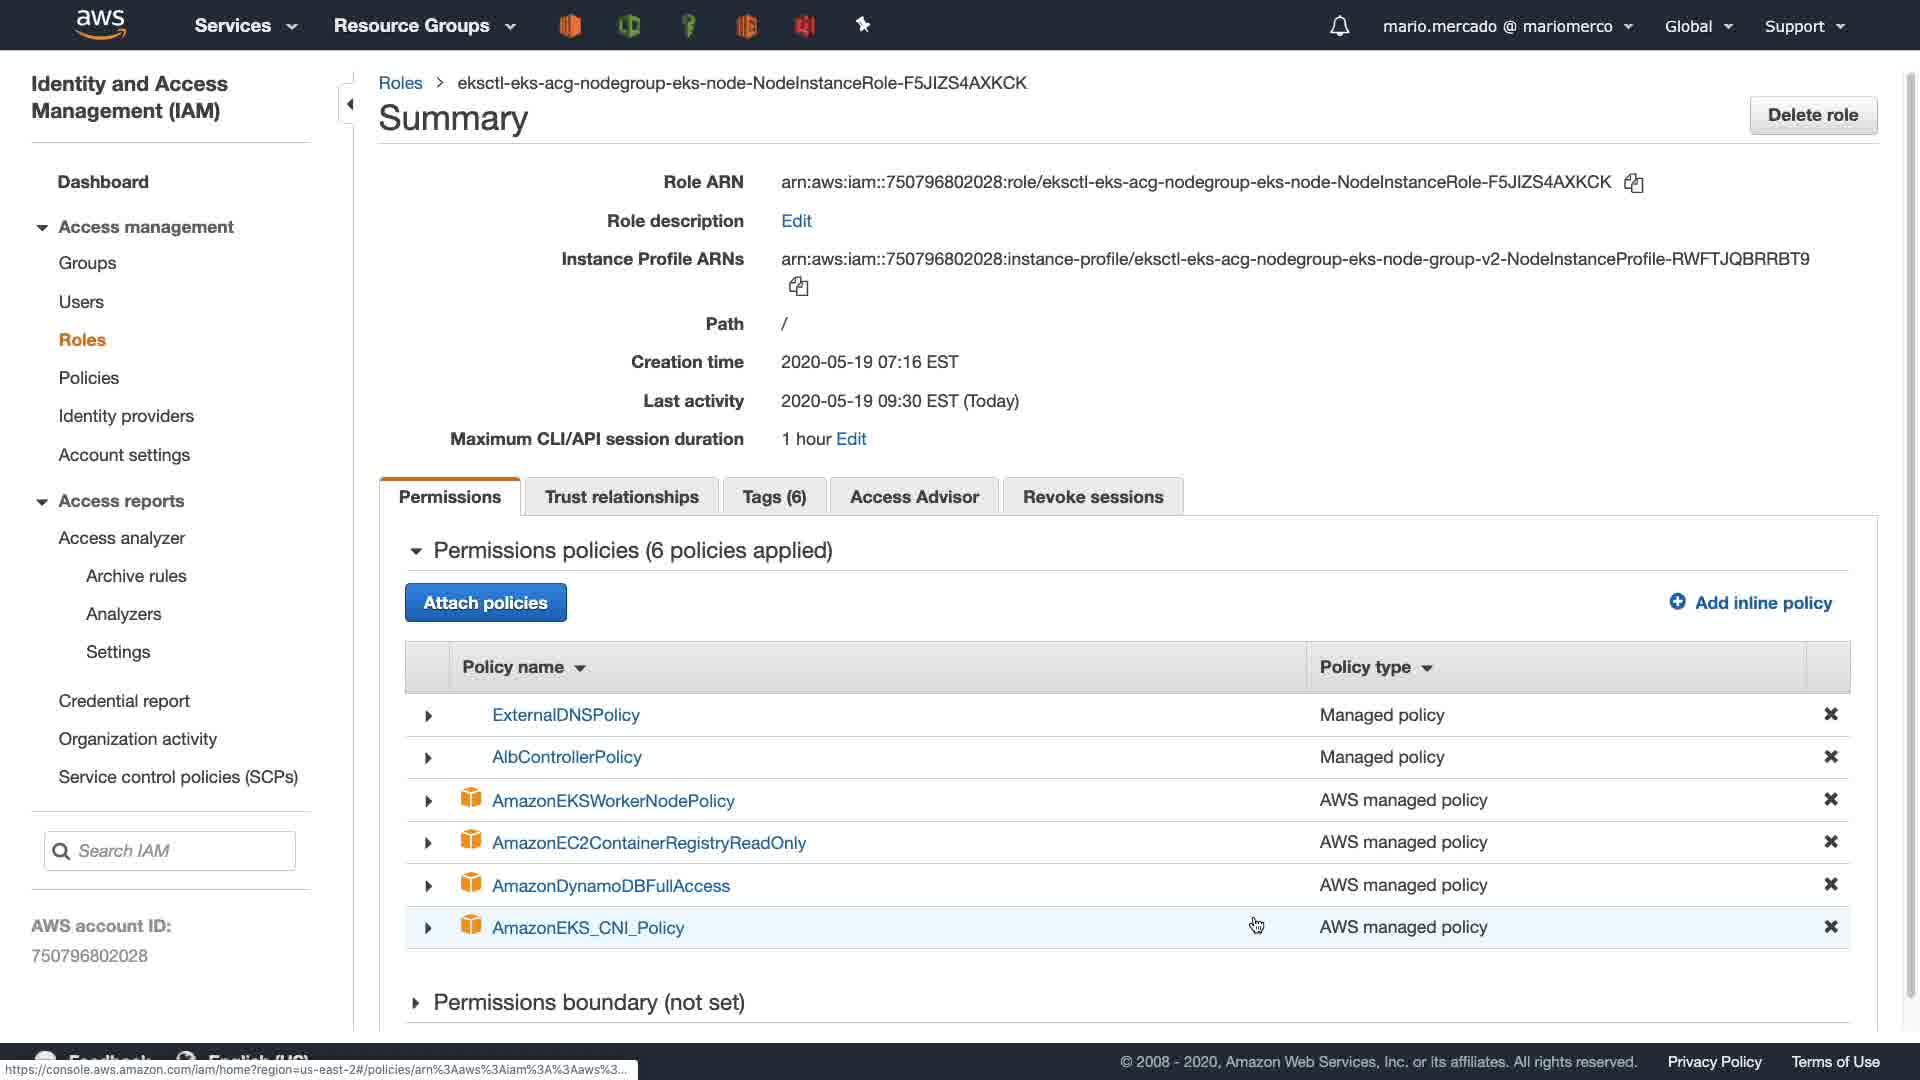Remove AmazonDynamoDBFullAccess using the X icon
The height and width of the screenshot is (1080, 1920).
click(x=1830, y=884)
